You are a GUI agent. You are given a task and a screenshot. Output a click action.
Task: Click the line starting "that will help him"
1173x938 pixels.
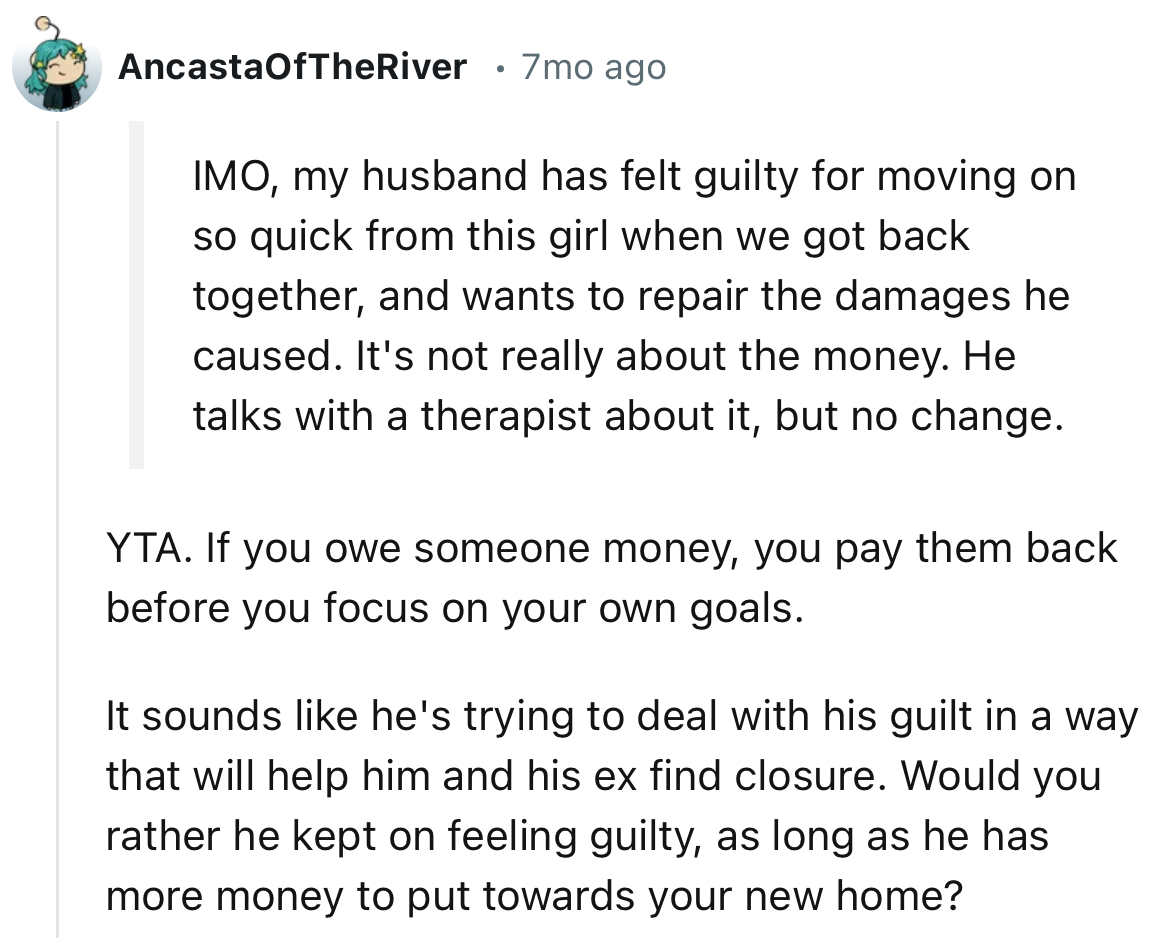pos(602,776)
